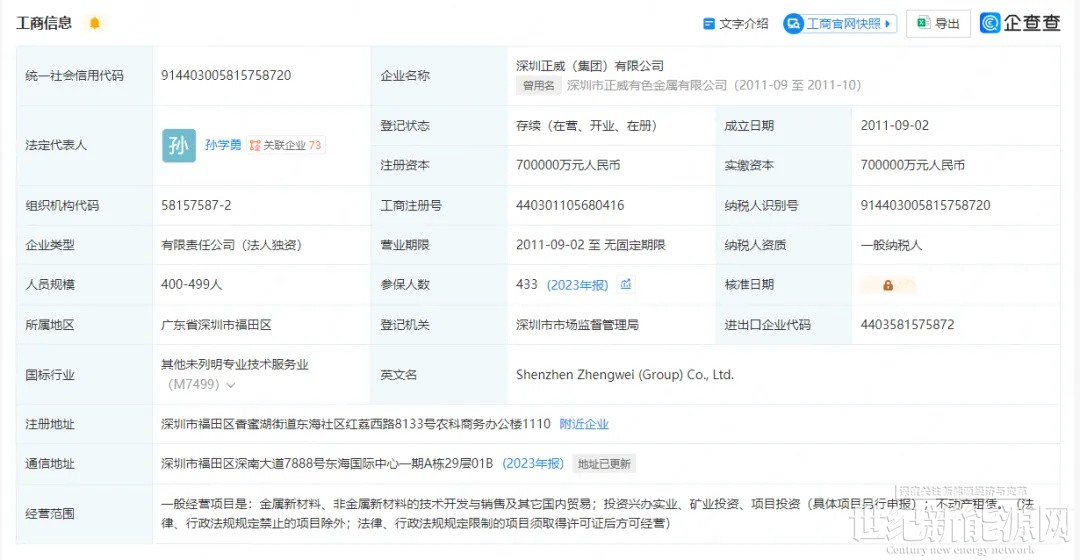
Task: Click the locked 核准日期 padlock icon
Action: pos(887,285)
